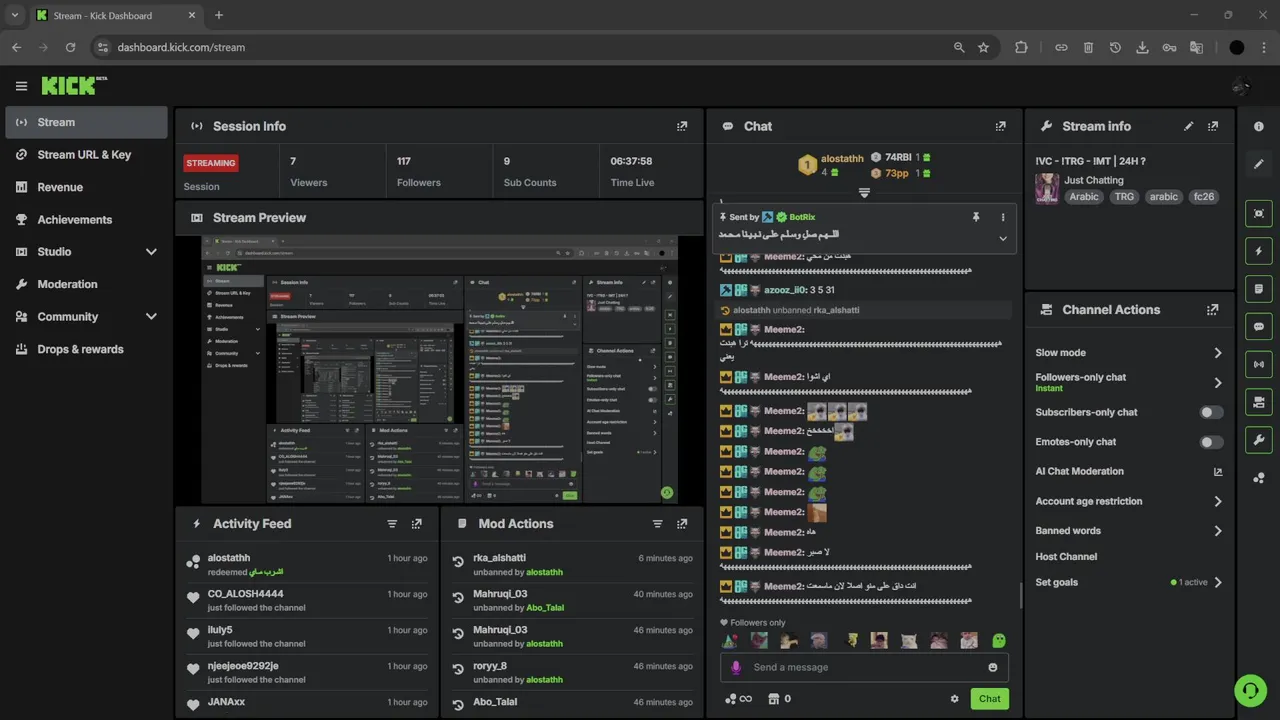The width and height of the screenshot is (1280, 720).
Task: Click the Stream Preview thumbnail
Action: tap(439, 370)
